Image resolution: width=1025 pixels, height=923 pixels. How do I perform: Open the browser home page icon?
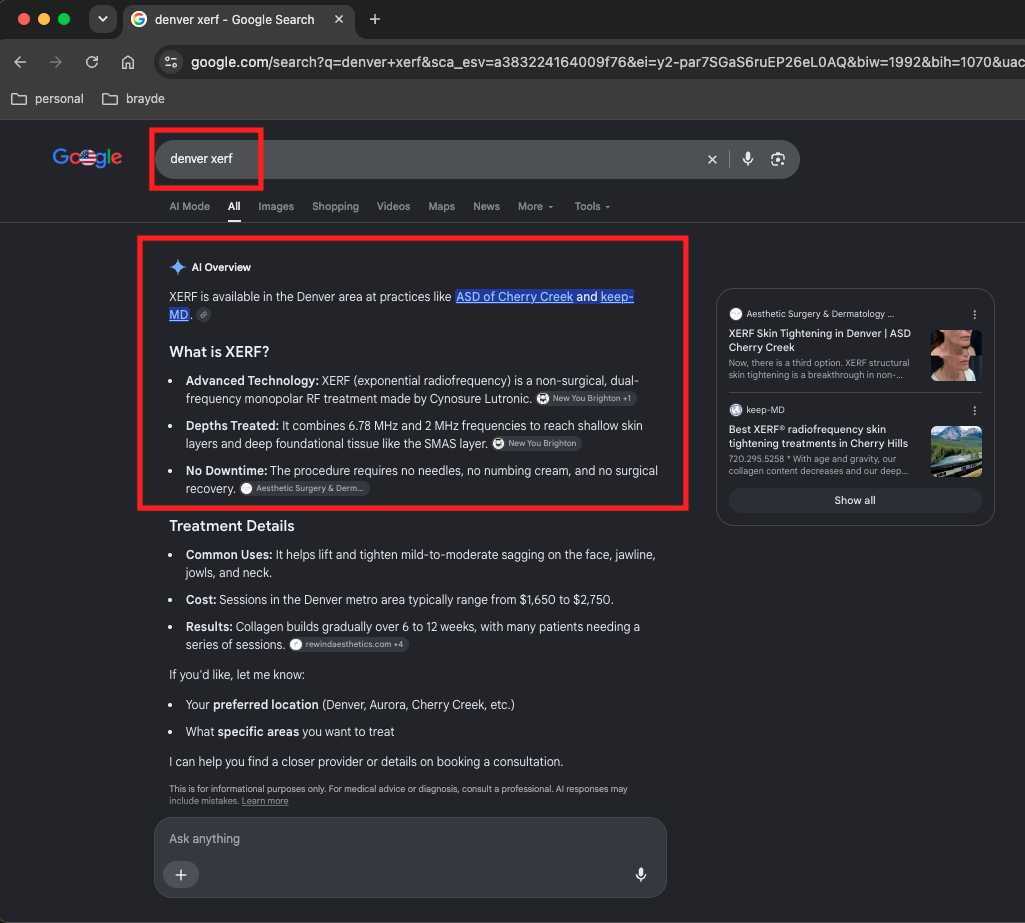[x=128, y=62]
